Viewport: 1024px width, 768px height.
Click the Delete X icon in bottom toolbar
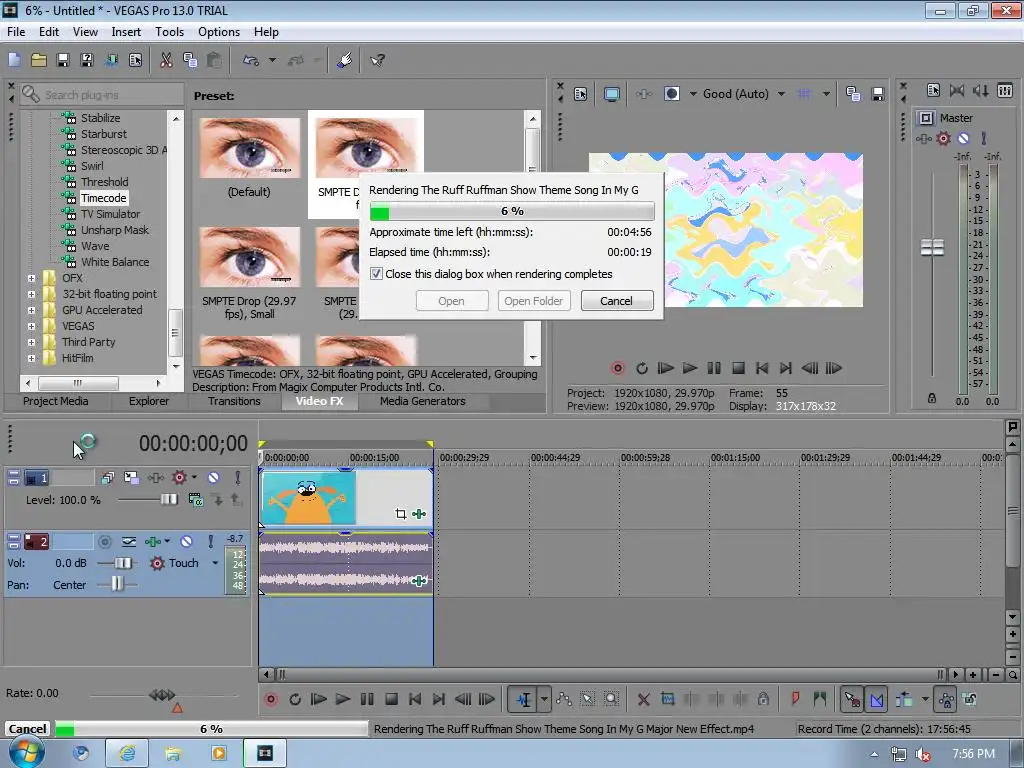coord(643,699)
